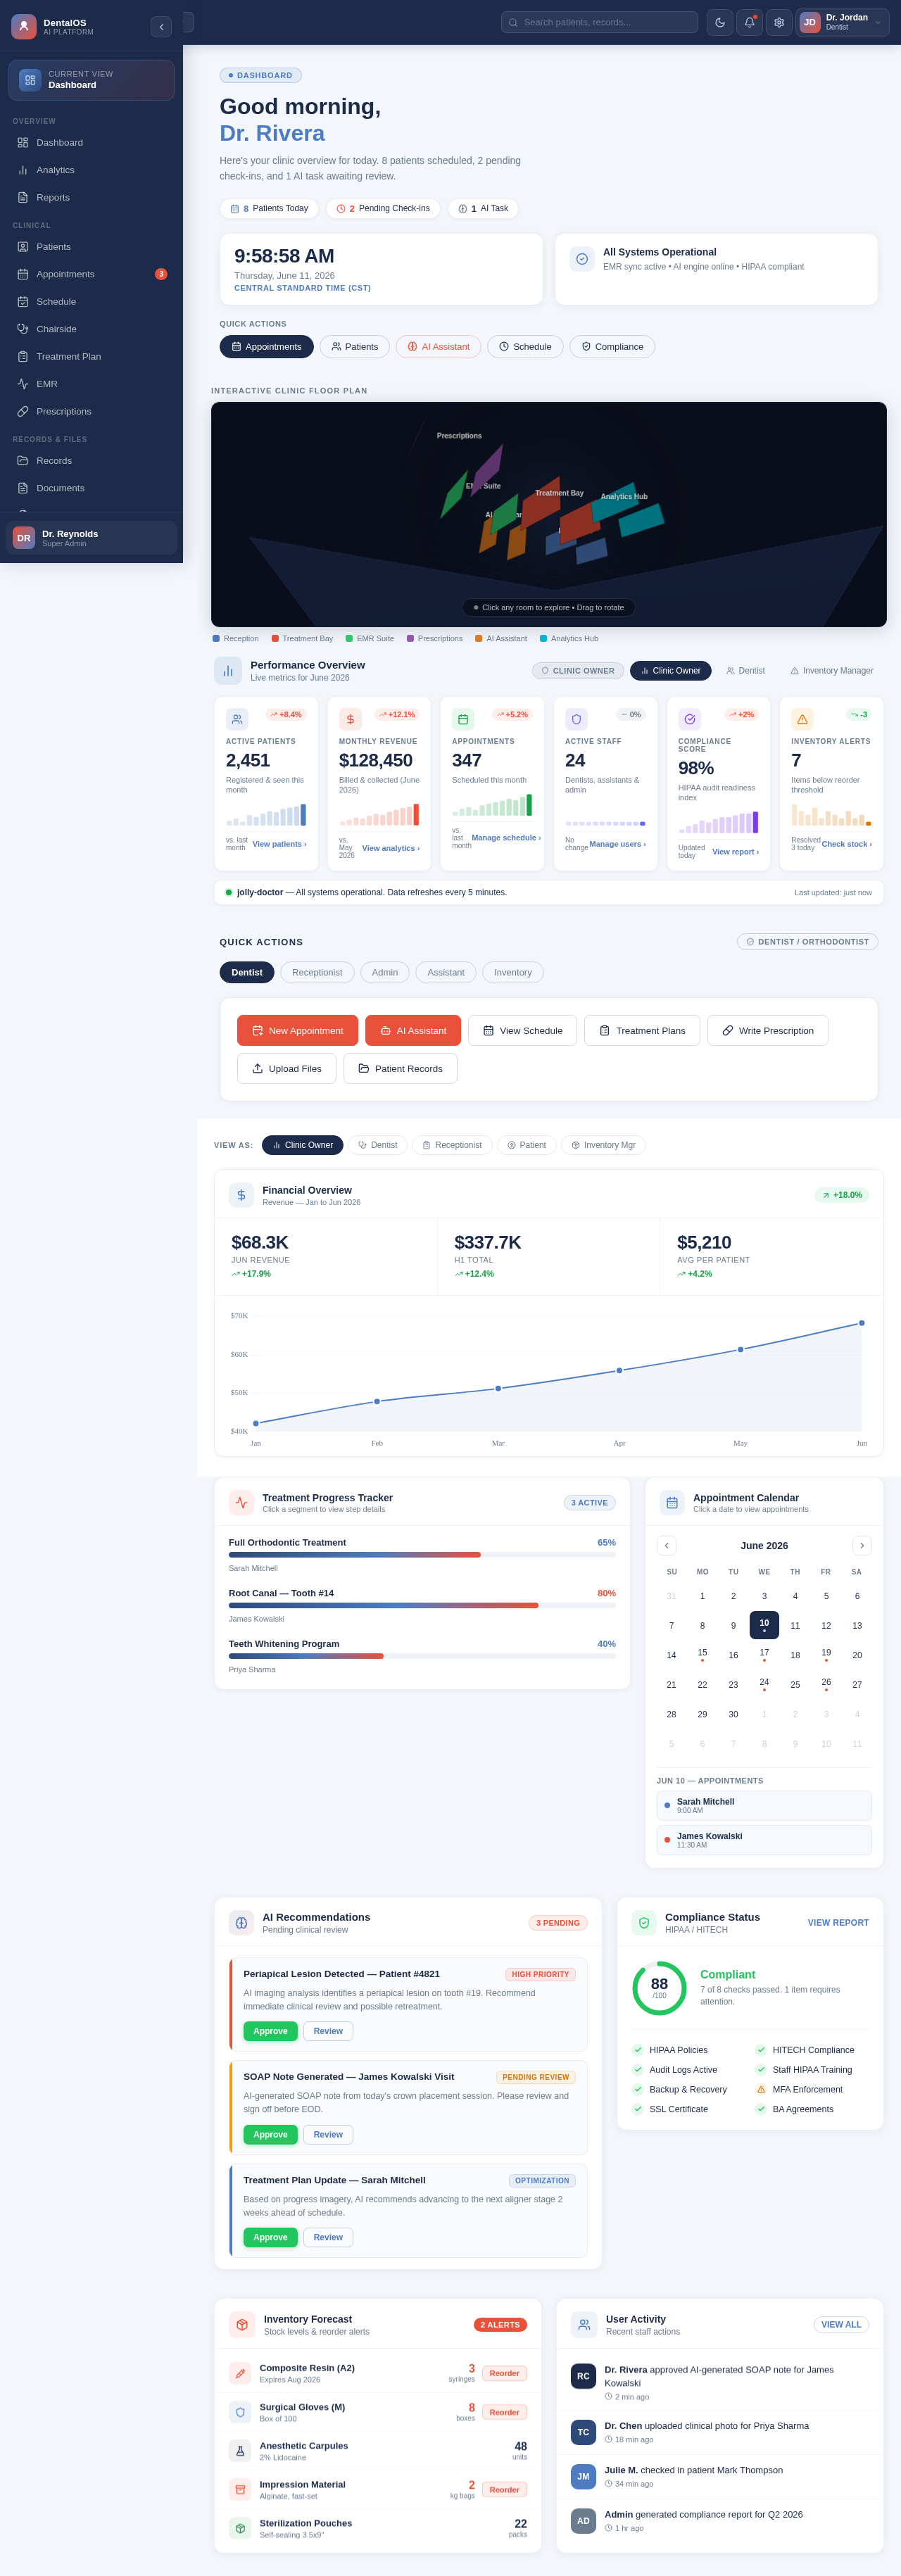Viewport: 901px width, 2576px height.
Task: Review the SOAP Note Generated recommendation
Action: pos(328,2134)
